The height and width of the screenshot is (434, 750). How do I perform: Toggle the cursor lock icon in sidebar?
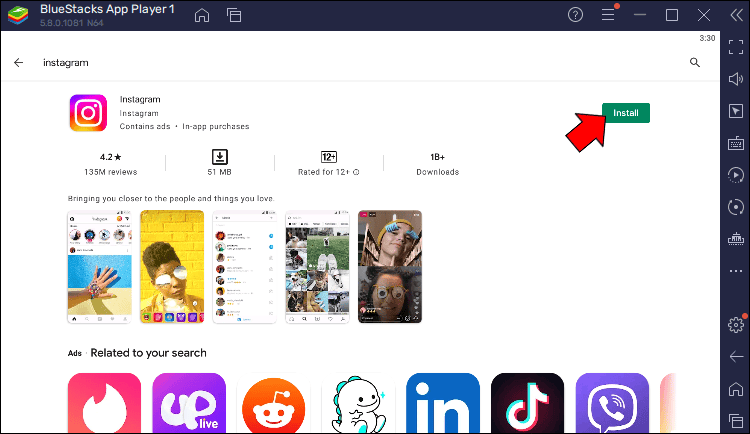(x=736, y=111)
